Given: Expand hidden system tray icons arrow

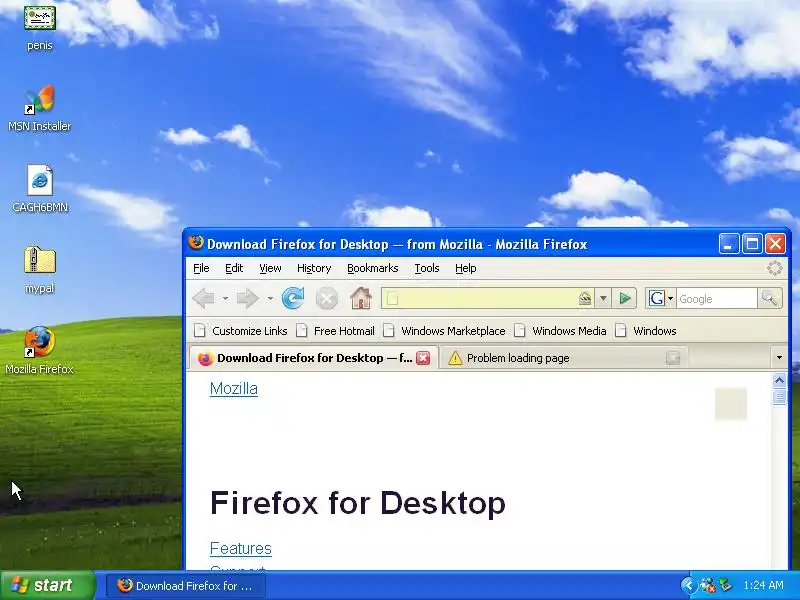Looking at the screenshot, I should (688, 585).
